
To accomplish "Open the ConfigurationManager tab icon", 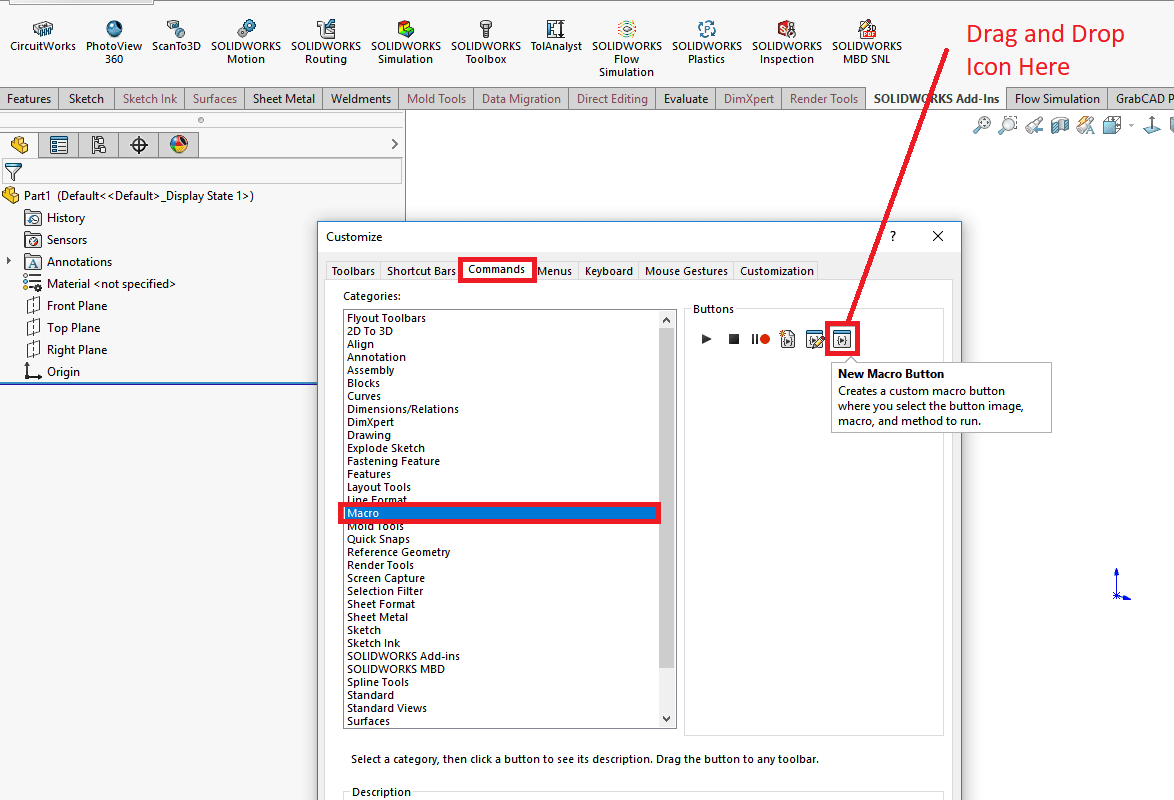I will tap(98, 145).
